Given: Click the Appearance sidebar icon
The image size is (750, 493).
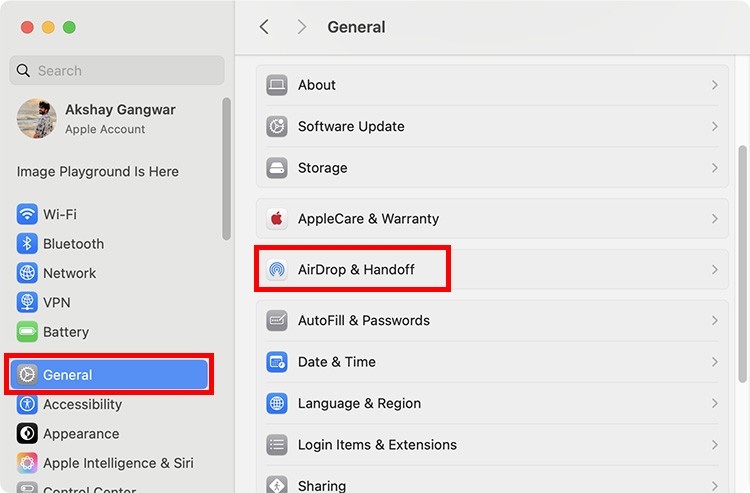Looking at the screenshot, I should coord(27,434).
